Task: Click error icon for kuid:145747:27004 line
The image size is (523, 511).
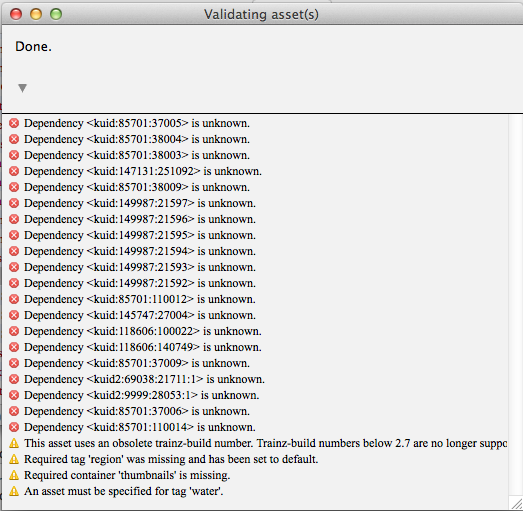Action: pyautogui.click(x=14, y=315)
